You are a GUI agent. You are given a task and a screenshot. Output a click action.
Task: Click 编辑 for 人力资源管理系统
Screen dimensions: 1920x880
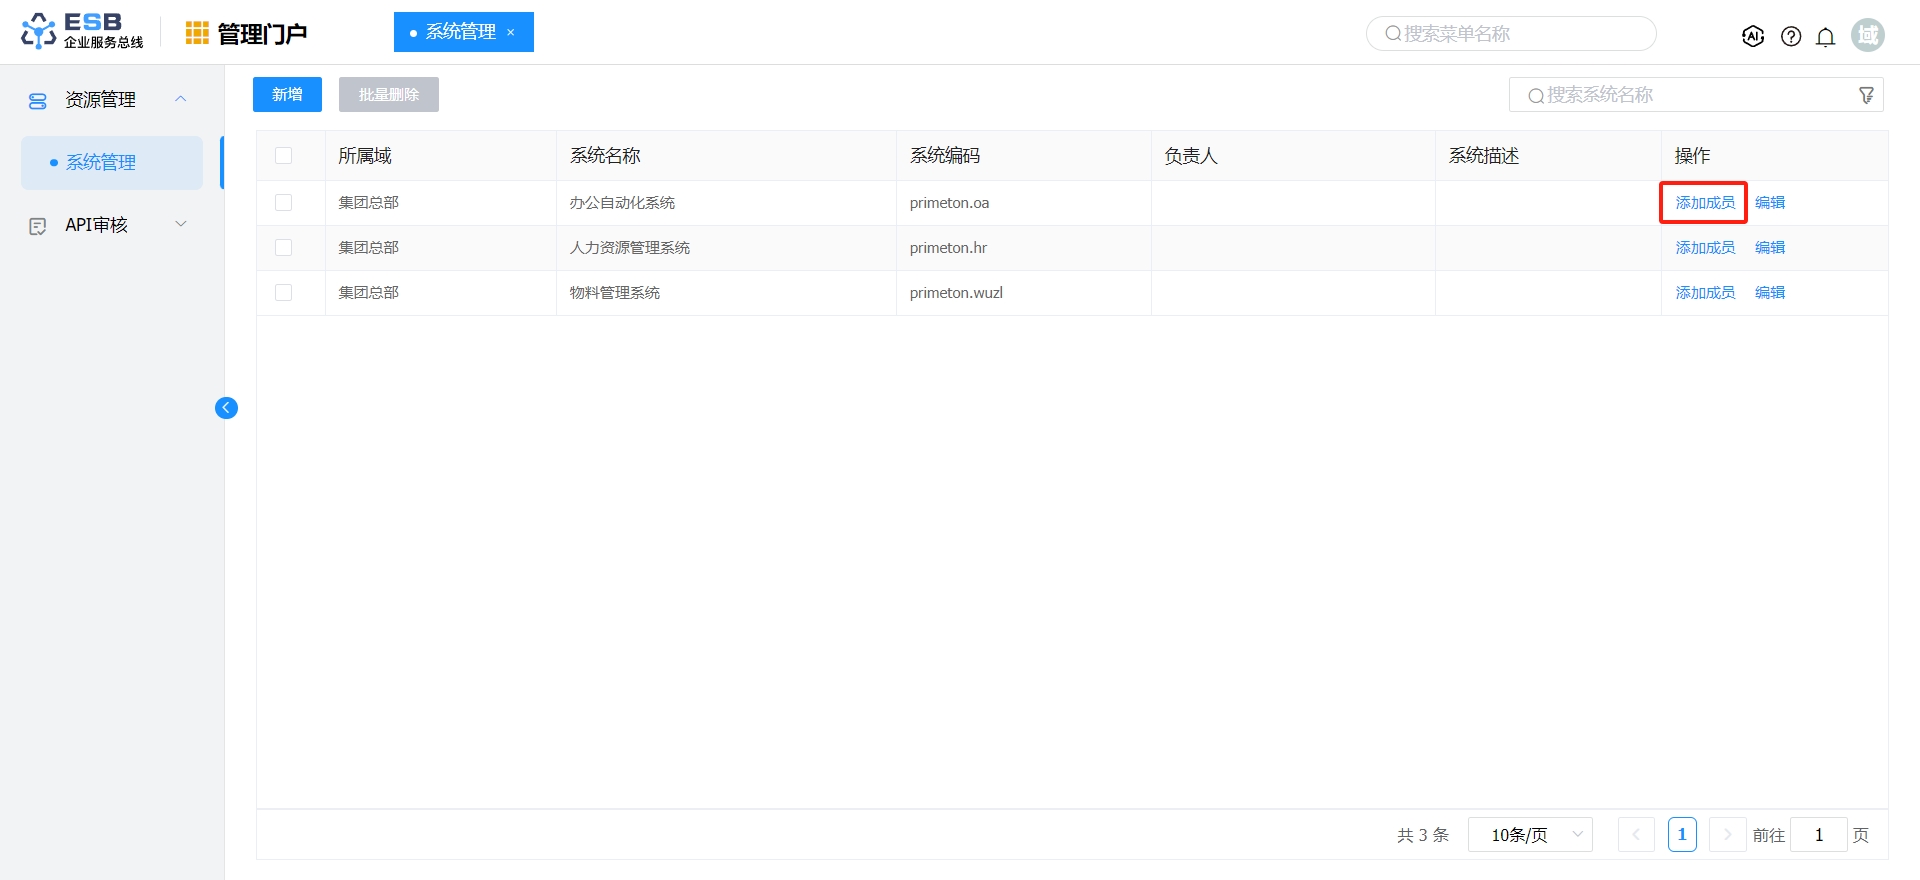[x=1769, y=248]
